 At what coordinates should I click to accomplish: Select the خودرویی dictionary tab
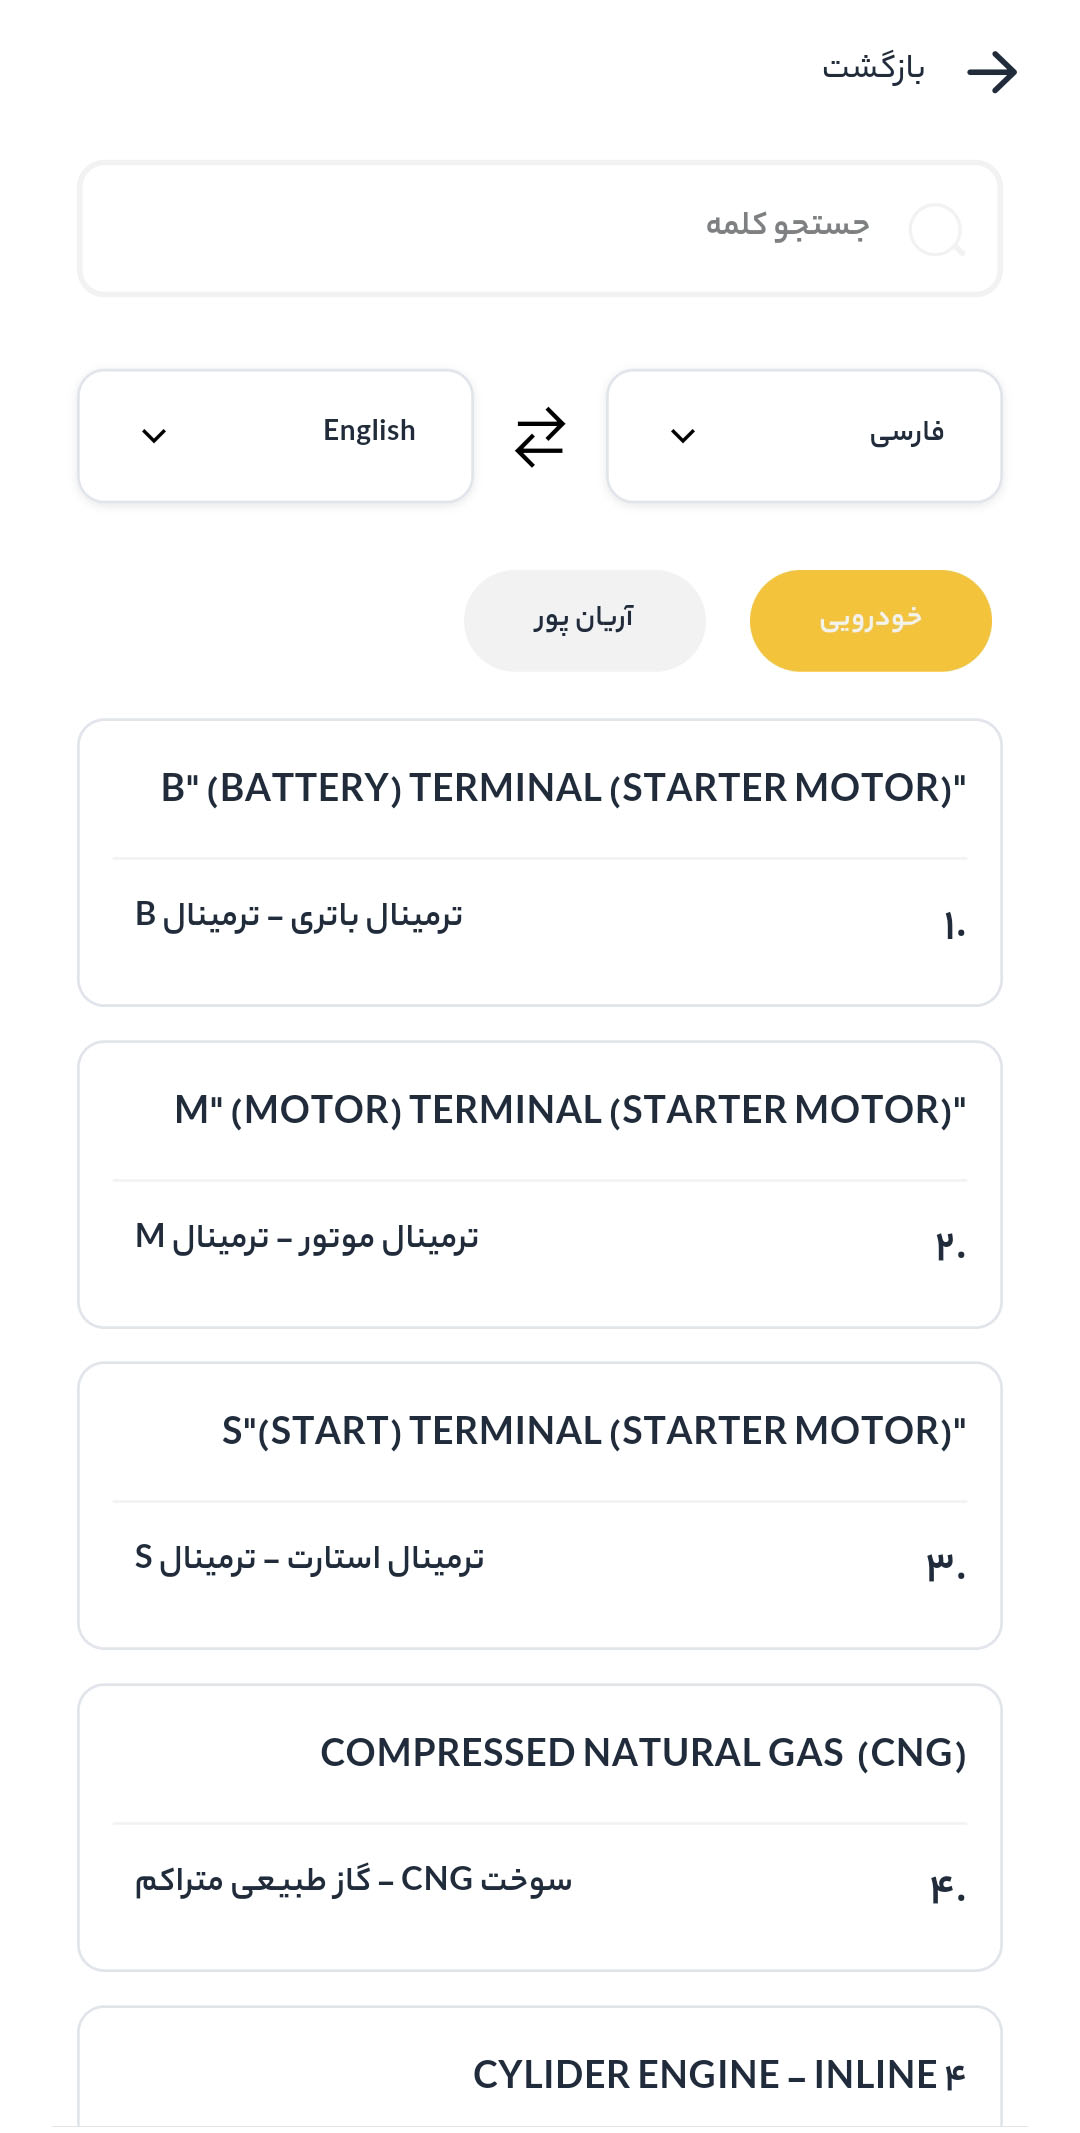pyautogui.click(x=870, y=620)
